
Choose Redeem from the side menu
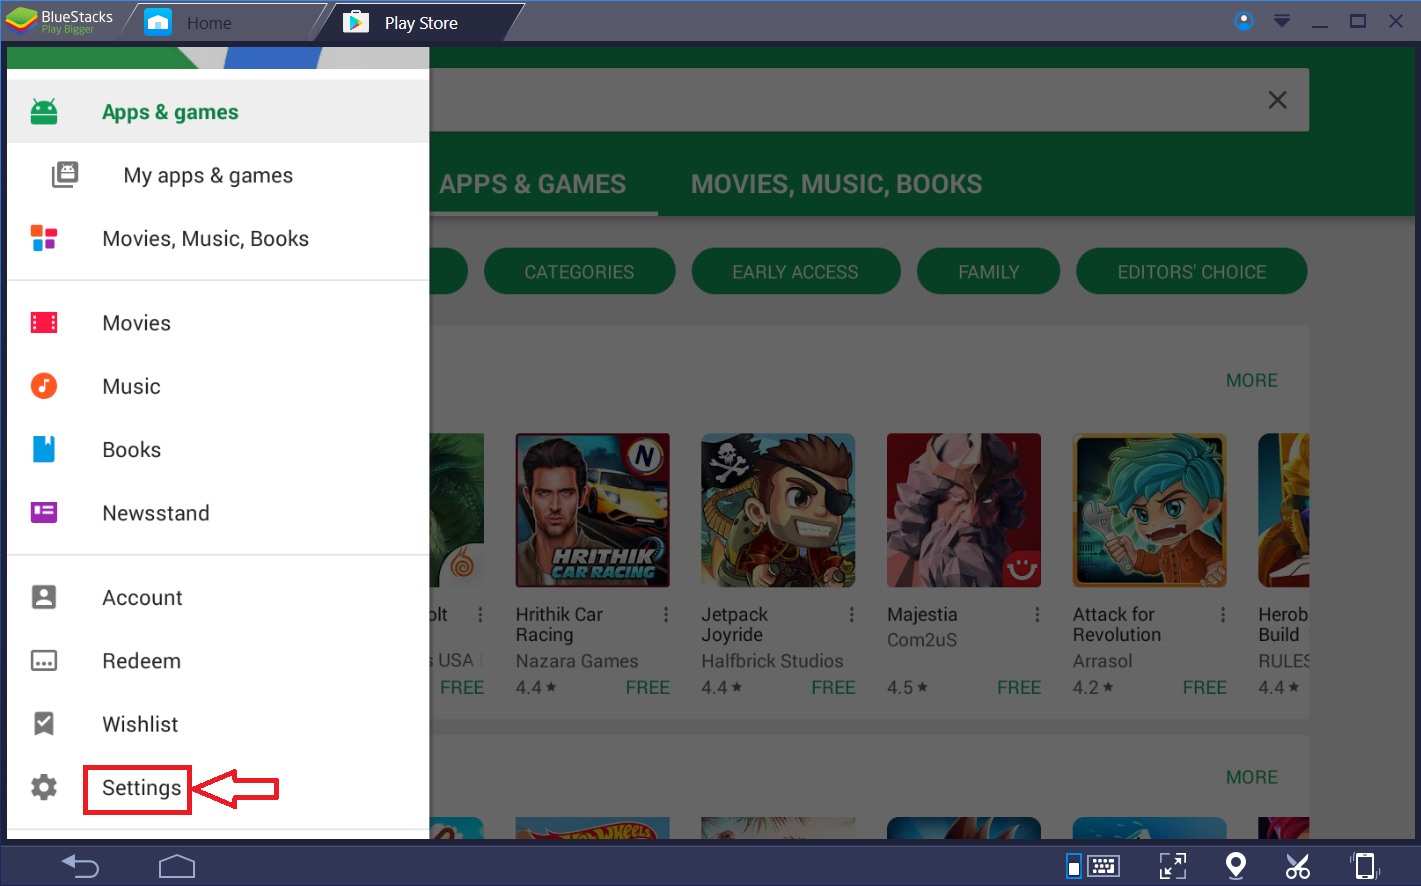(218, 661)
